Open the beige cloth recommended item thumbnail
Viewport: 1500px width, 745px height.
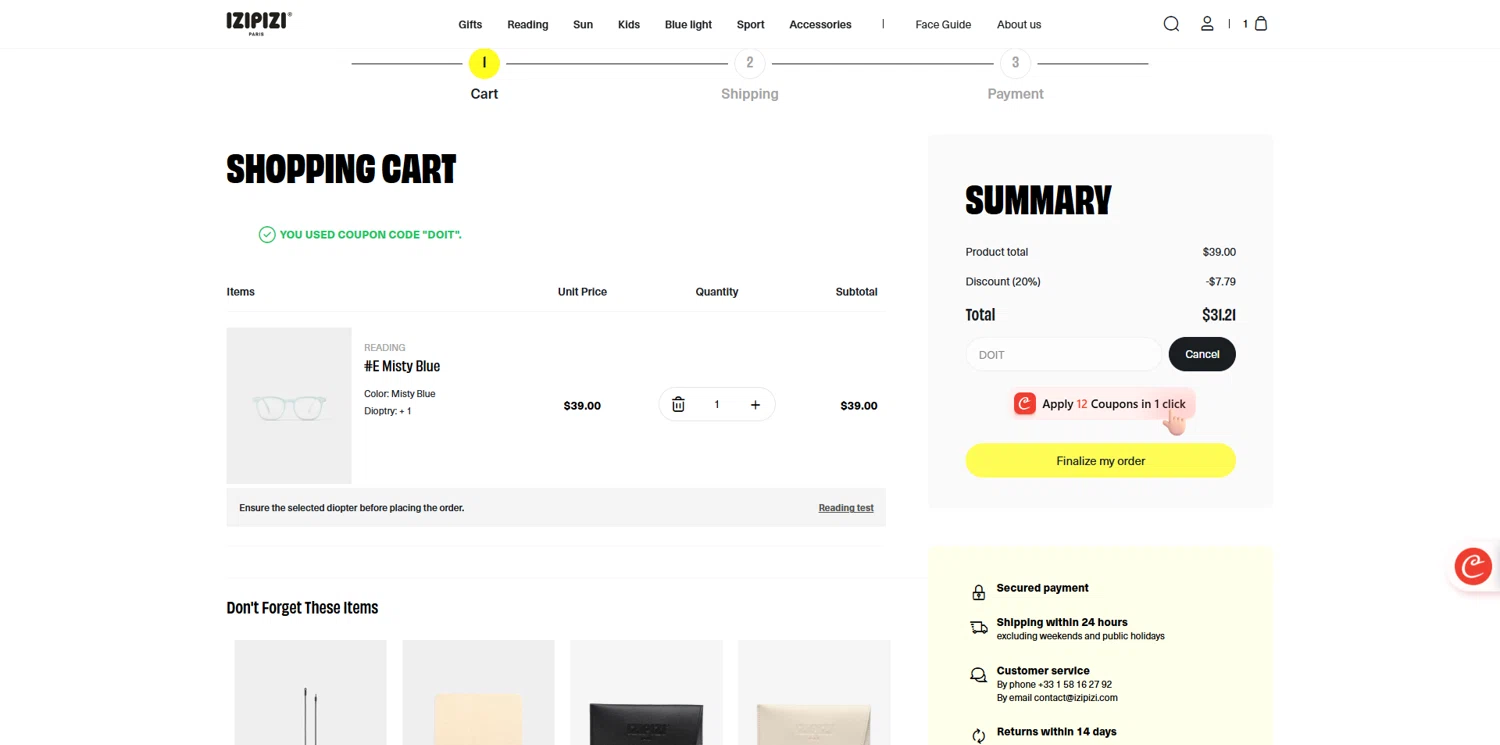(478, 692)
